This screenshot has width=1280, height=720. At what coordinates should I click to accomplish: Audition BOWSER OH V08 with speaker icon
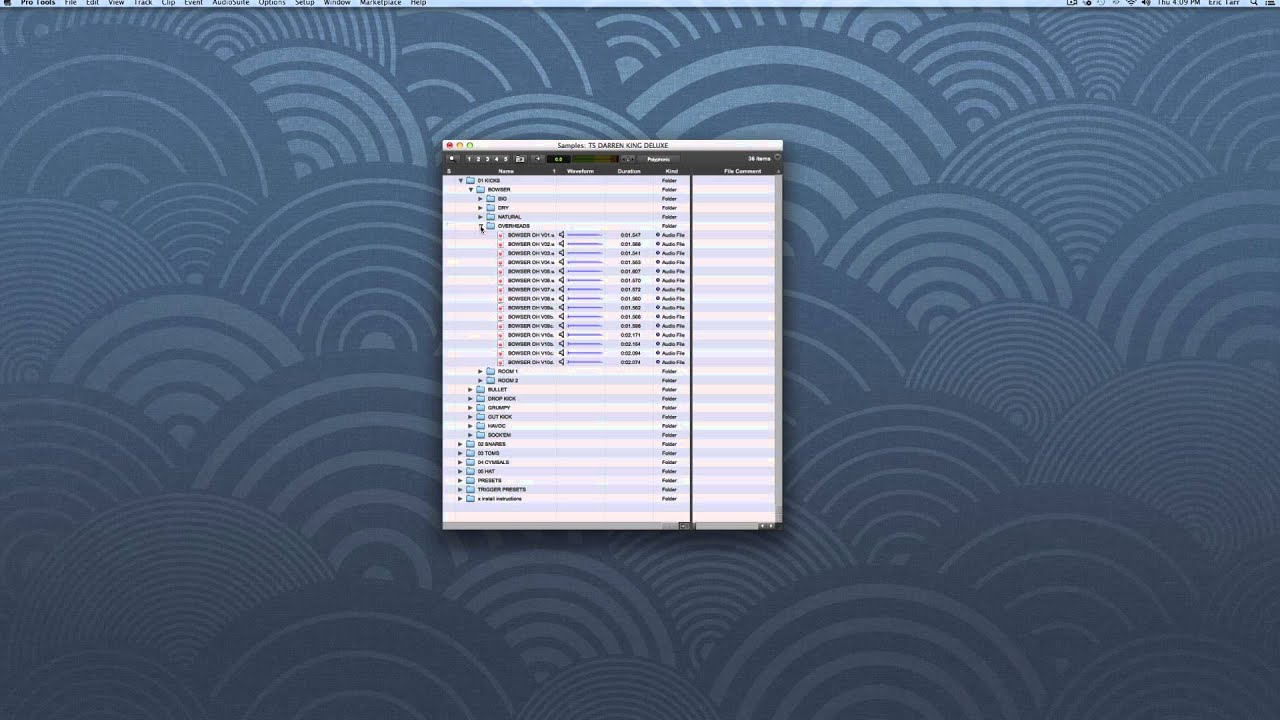pos(561,298)
